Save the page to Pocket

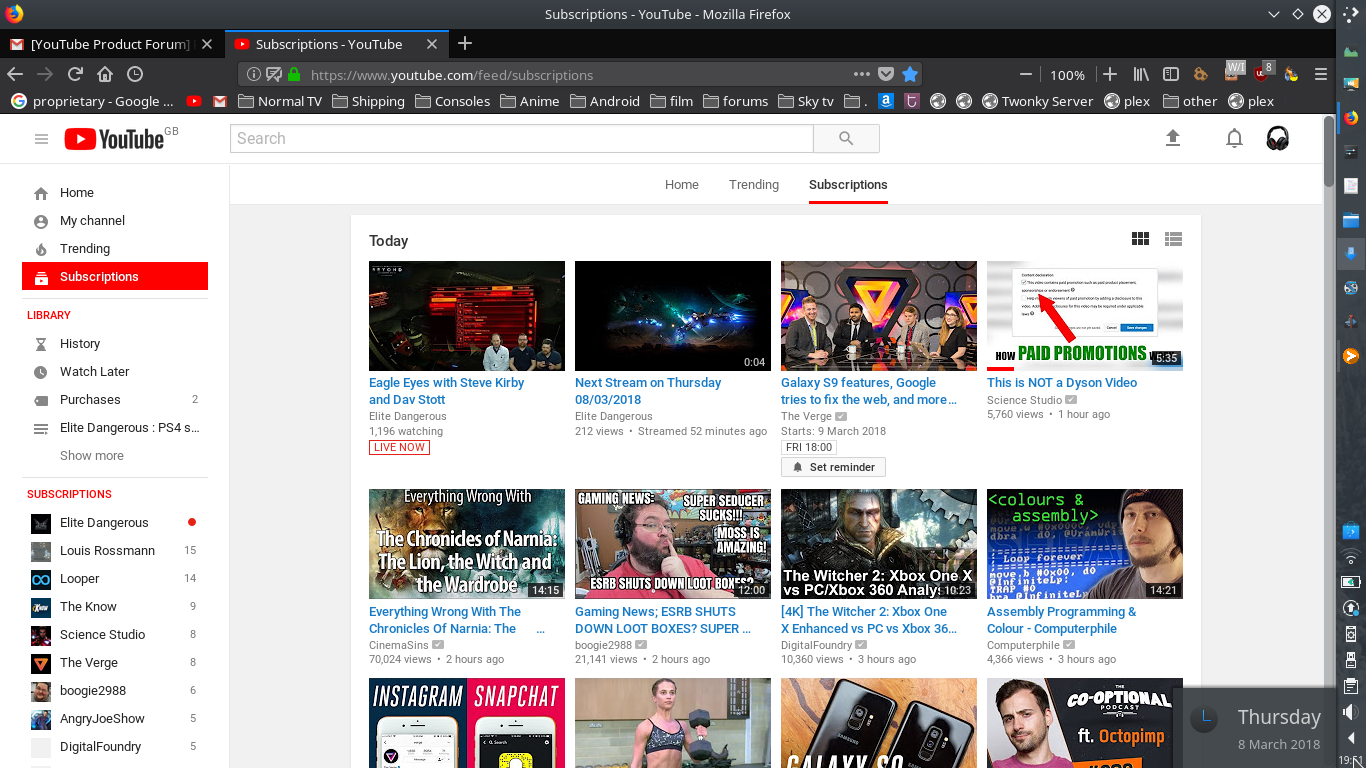[886, 74]
